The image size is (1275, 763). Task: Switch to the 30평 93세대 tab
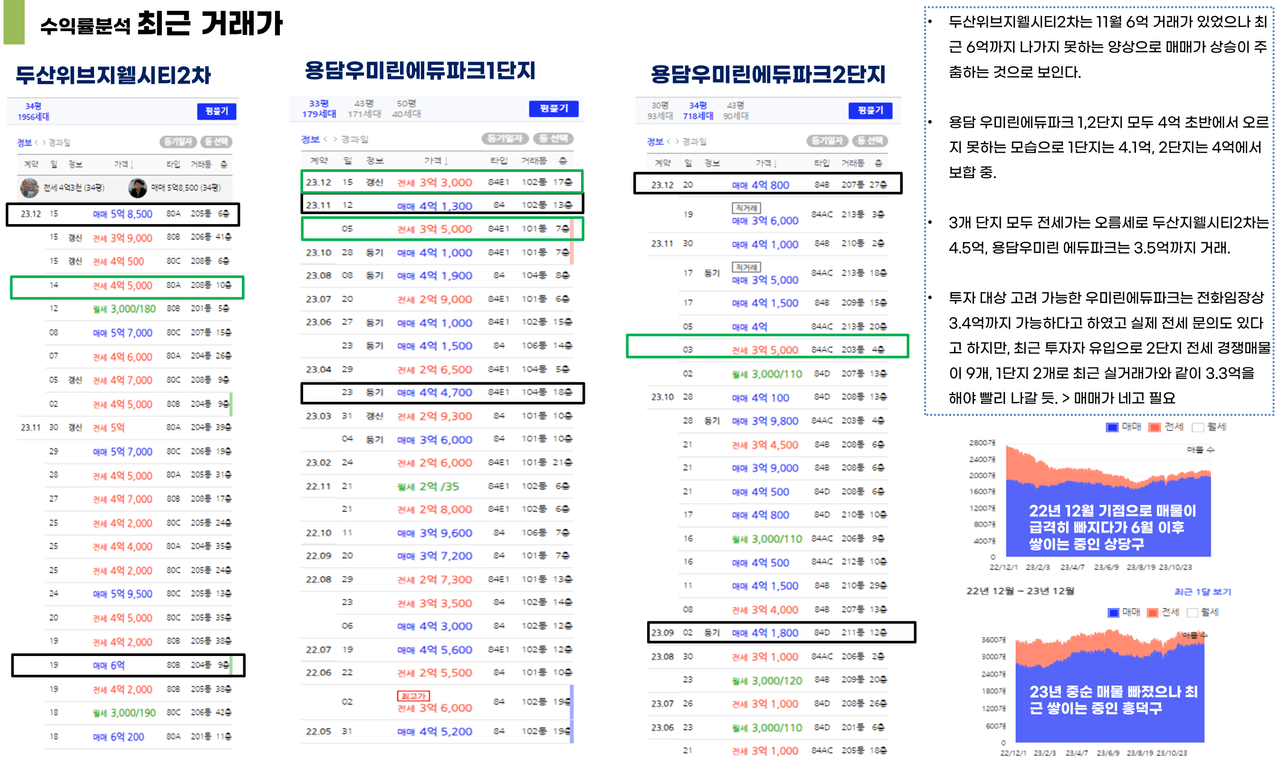[x=659, y=110]
